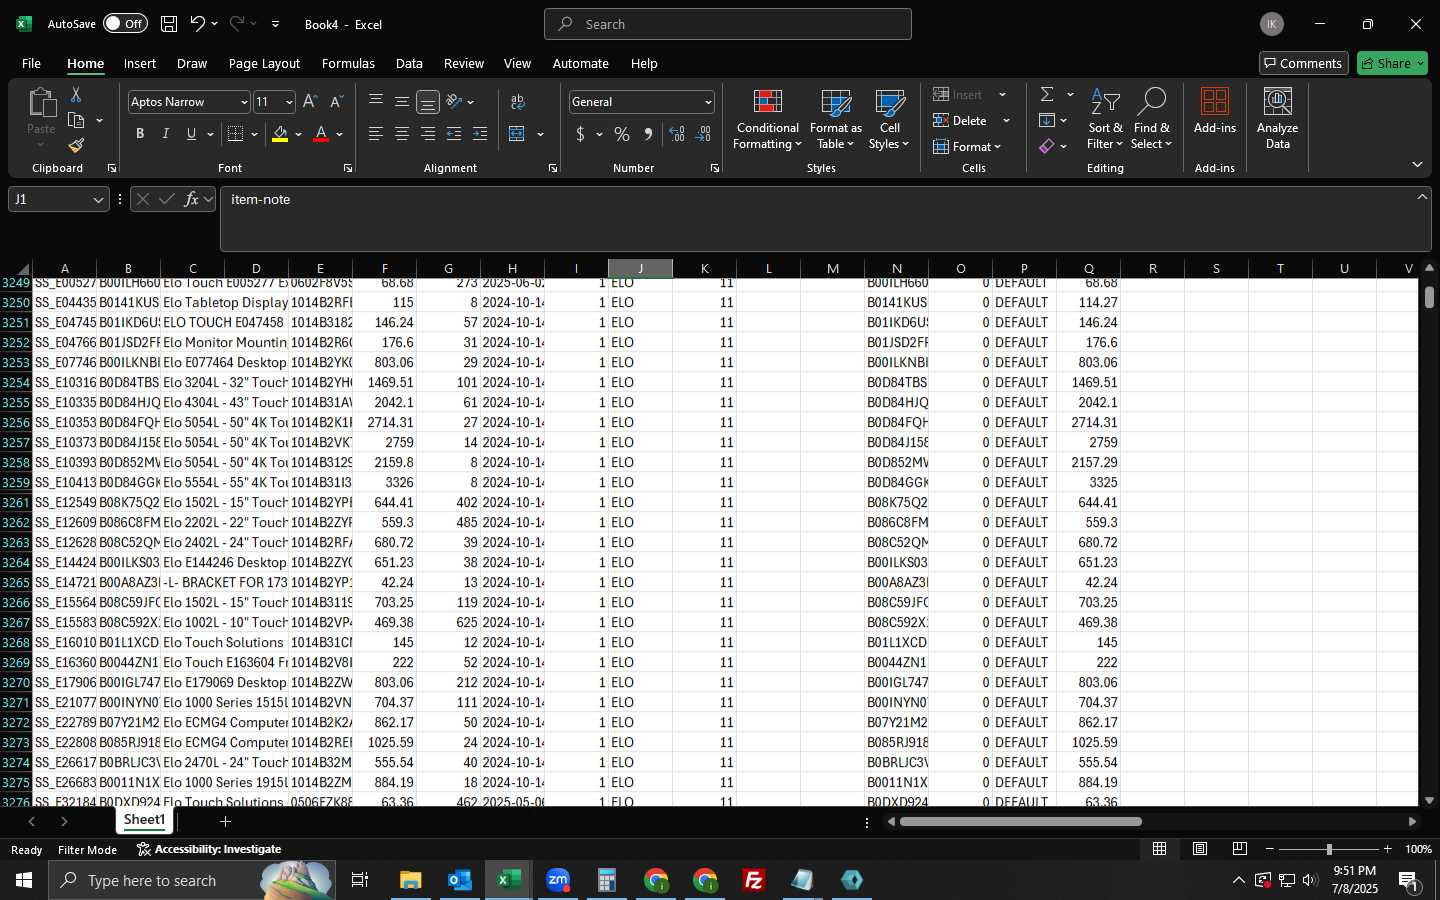The width and height of the screenshot is (1440, 900).
Task: Click the Comma Style icon
Action: [648, 134]
